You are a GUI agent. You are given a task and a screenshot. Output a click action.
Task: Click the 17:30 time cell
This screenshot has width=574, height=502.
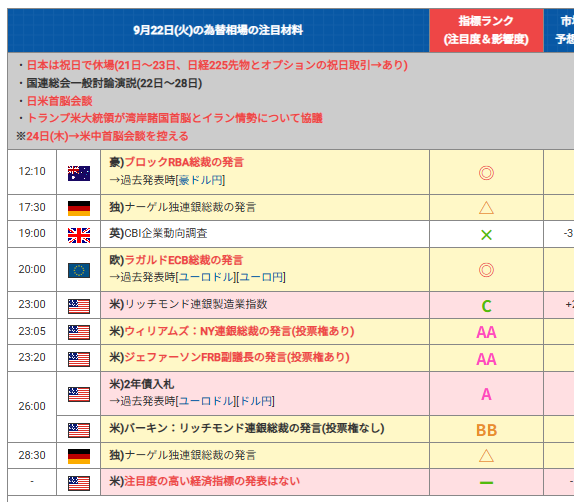pos(32,207)
